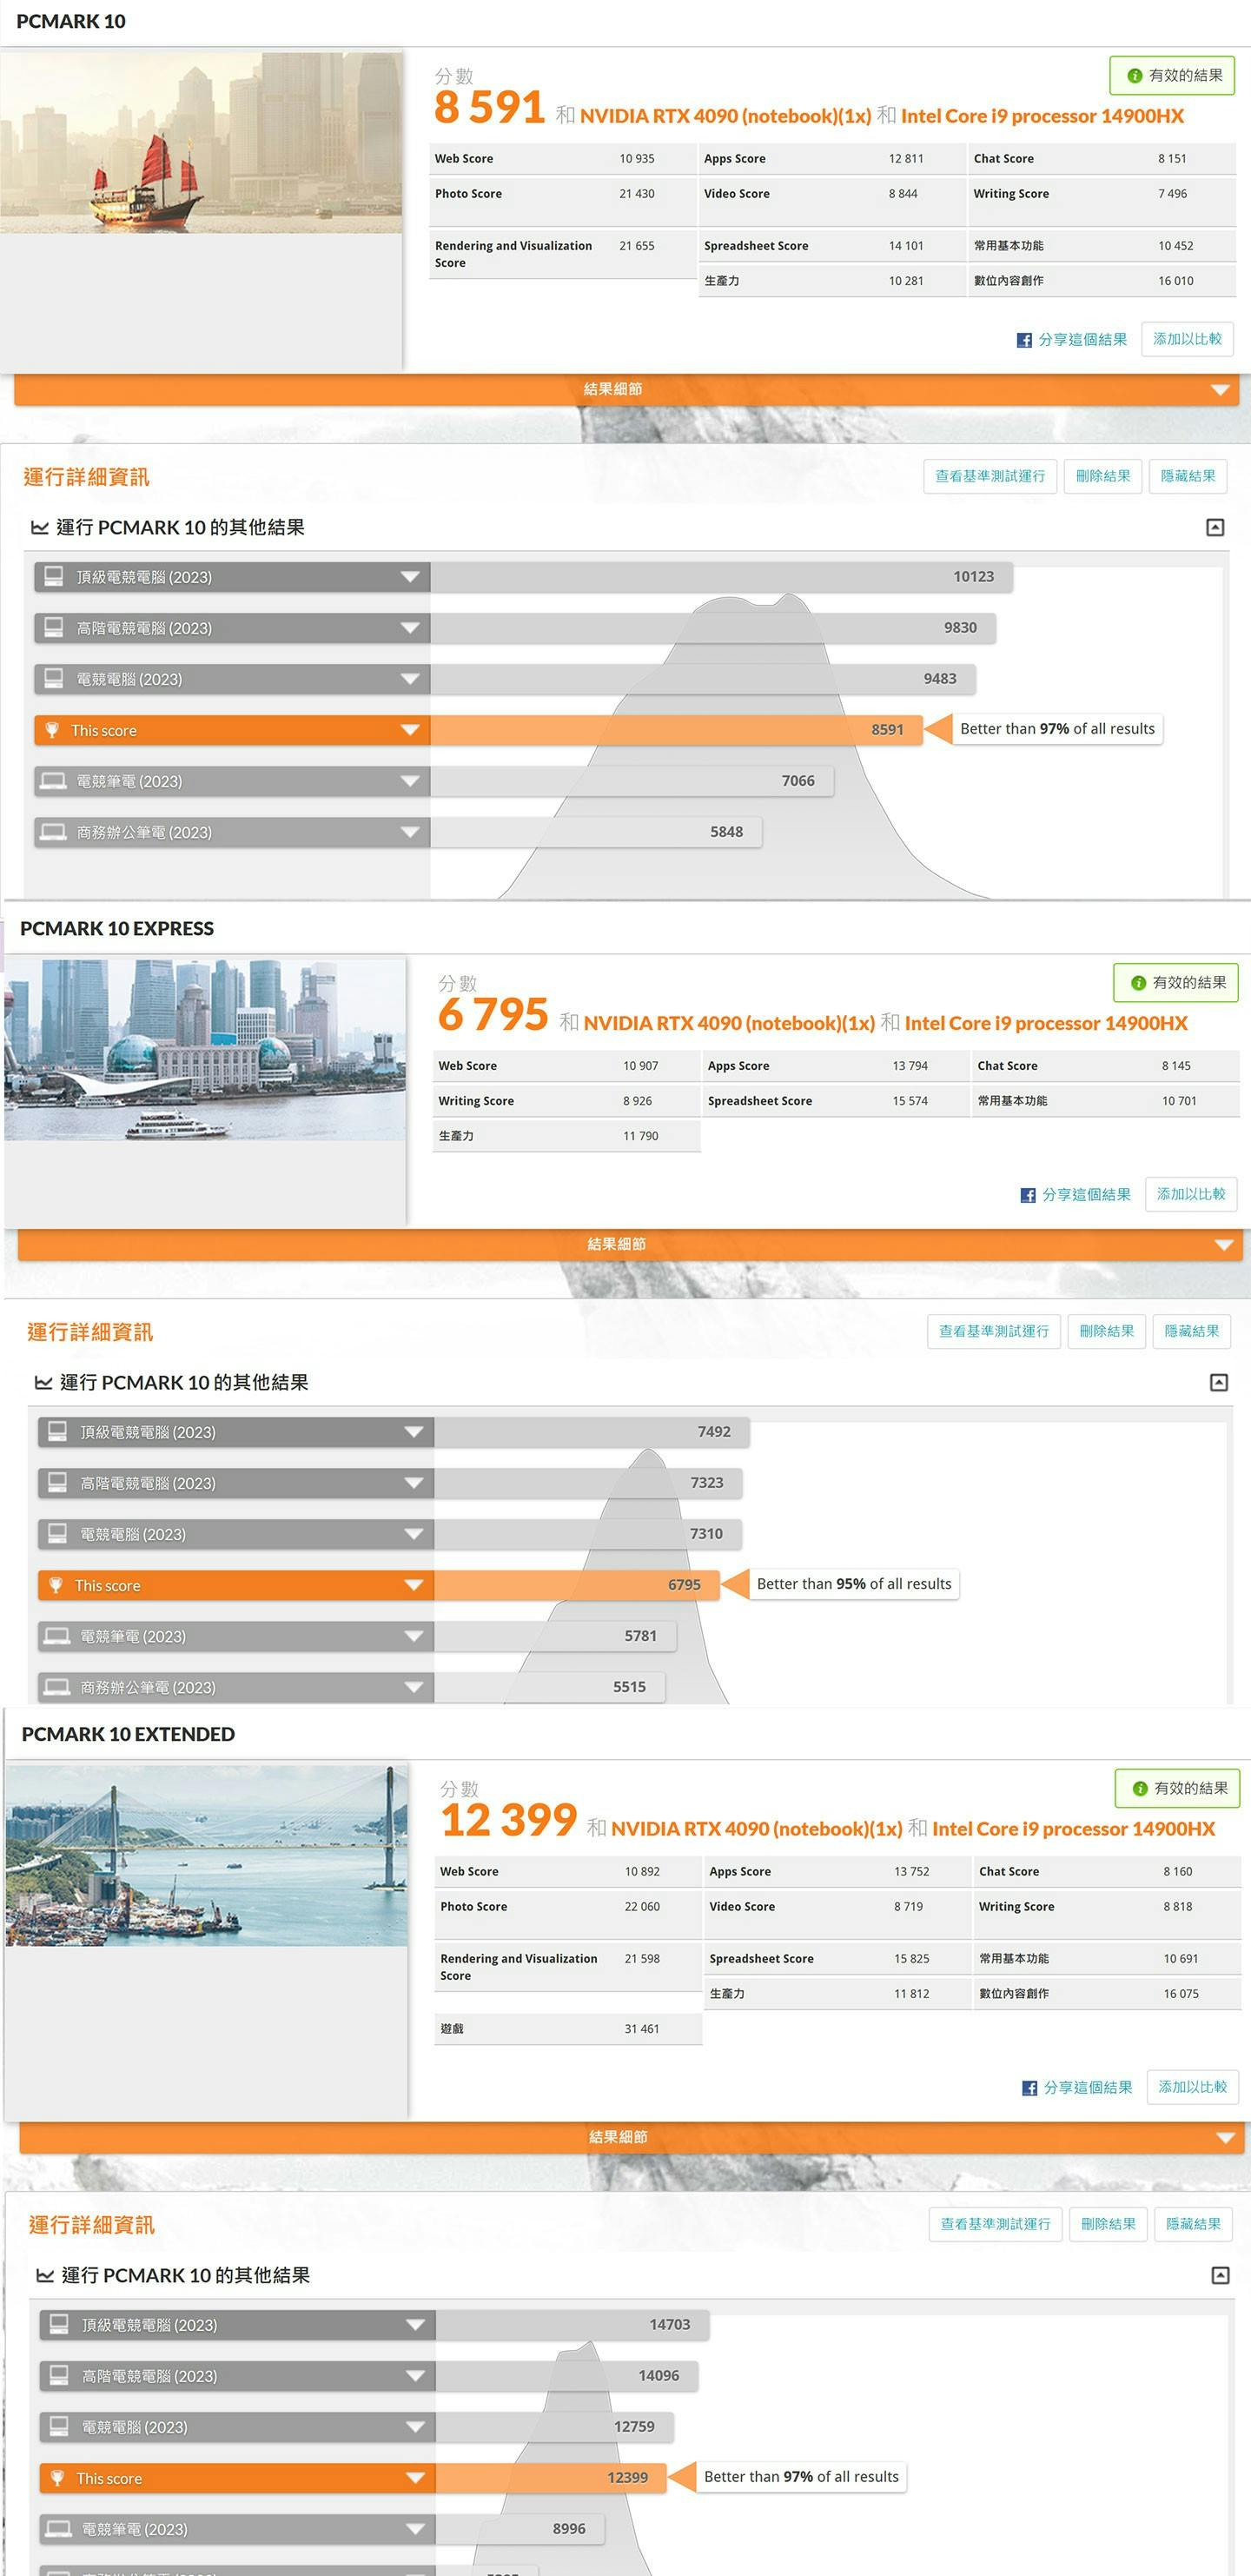The image size is (1251, 2576).
Task: Click the PCMark 10 Express city skyline thumbnail
Action: (205, 1049)
